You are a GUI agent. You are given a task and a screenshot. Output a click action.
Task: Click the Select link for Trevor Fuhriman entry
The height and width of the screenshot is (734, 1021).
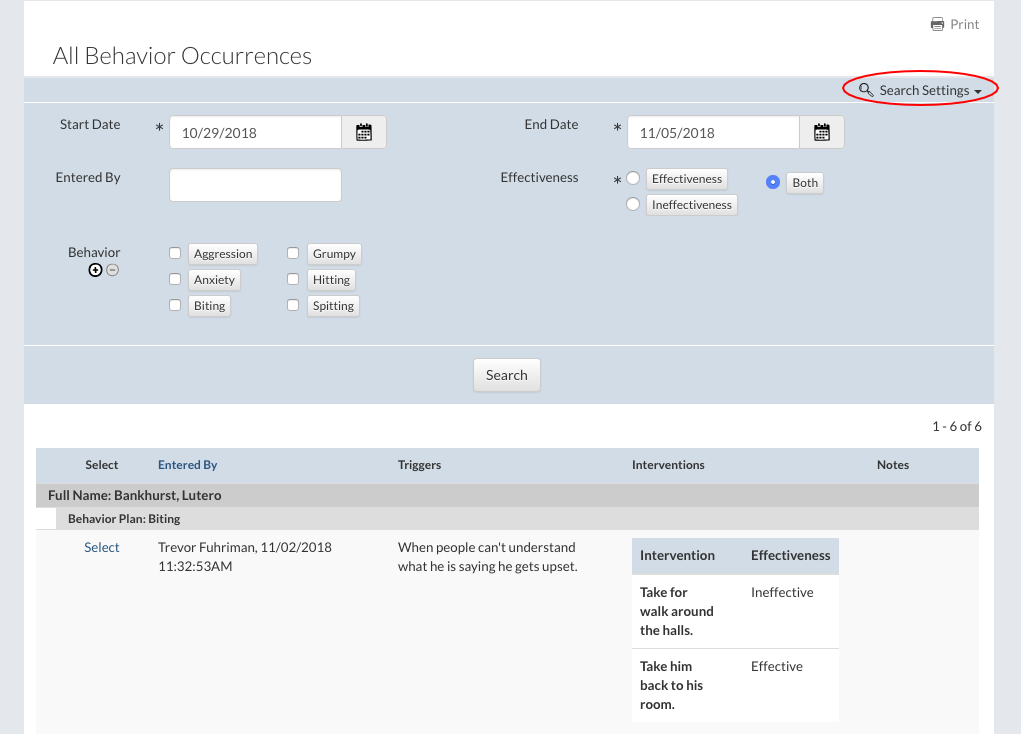point(101,547)
